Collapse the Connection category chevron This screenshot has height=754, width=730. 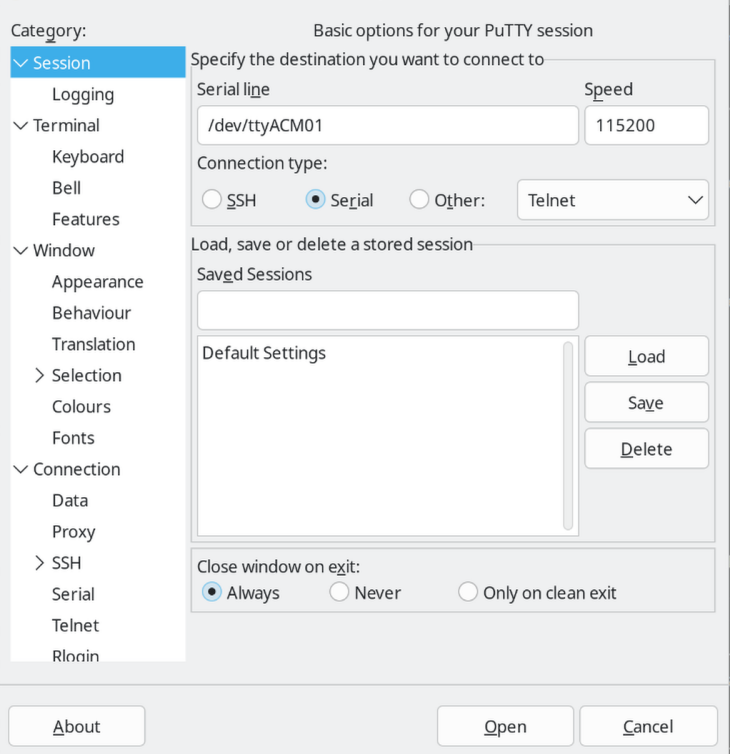click(21, 470)
